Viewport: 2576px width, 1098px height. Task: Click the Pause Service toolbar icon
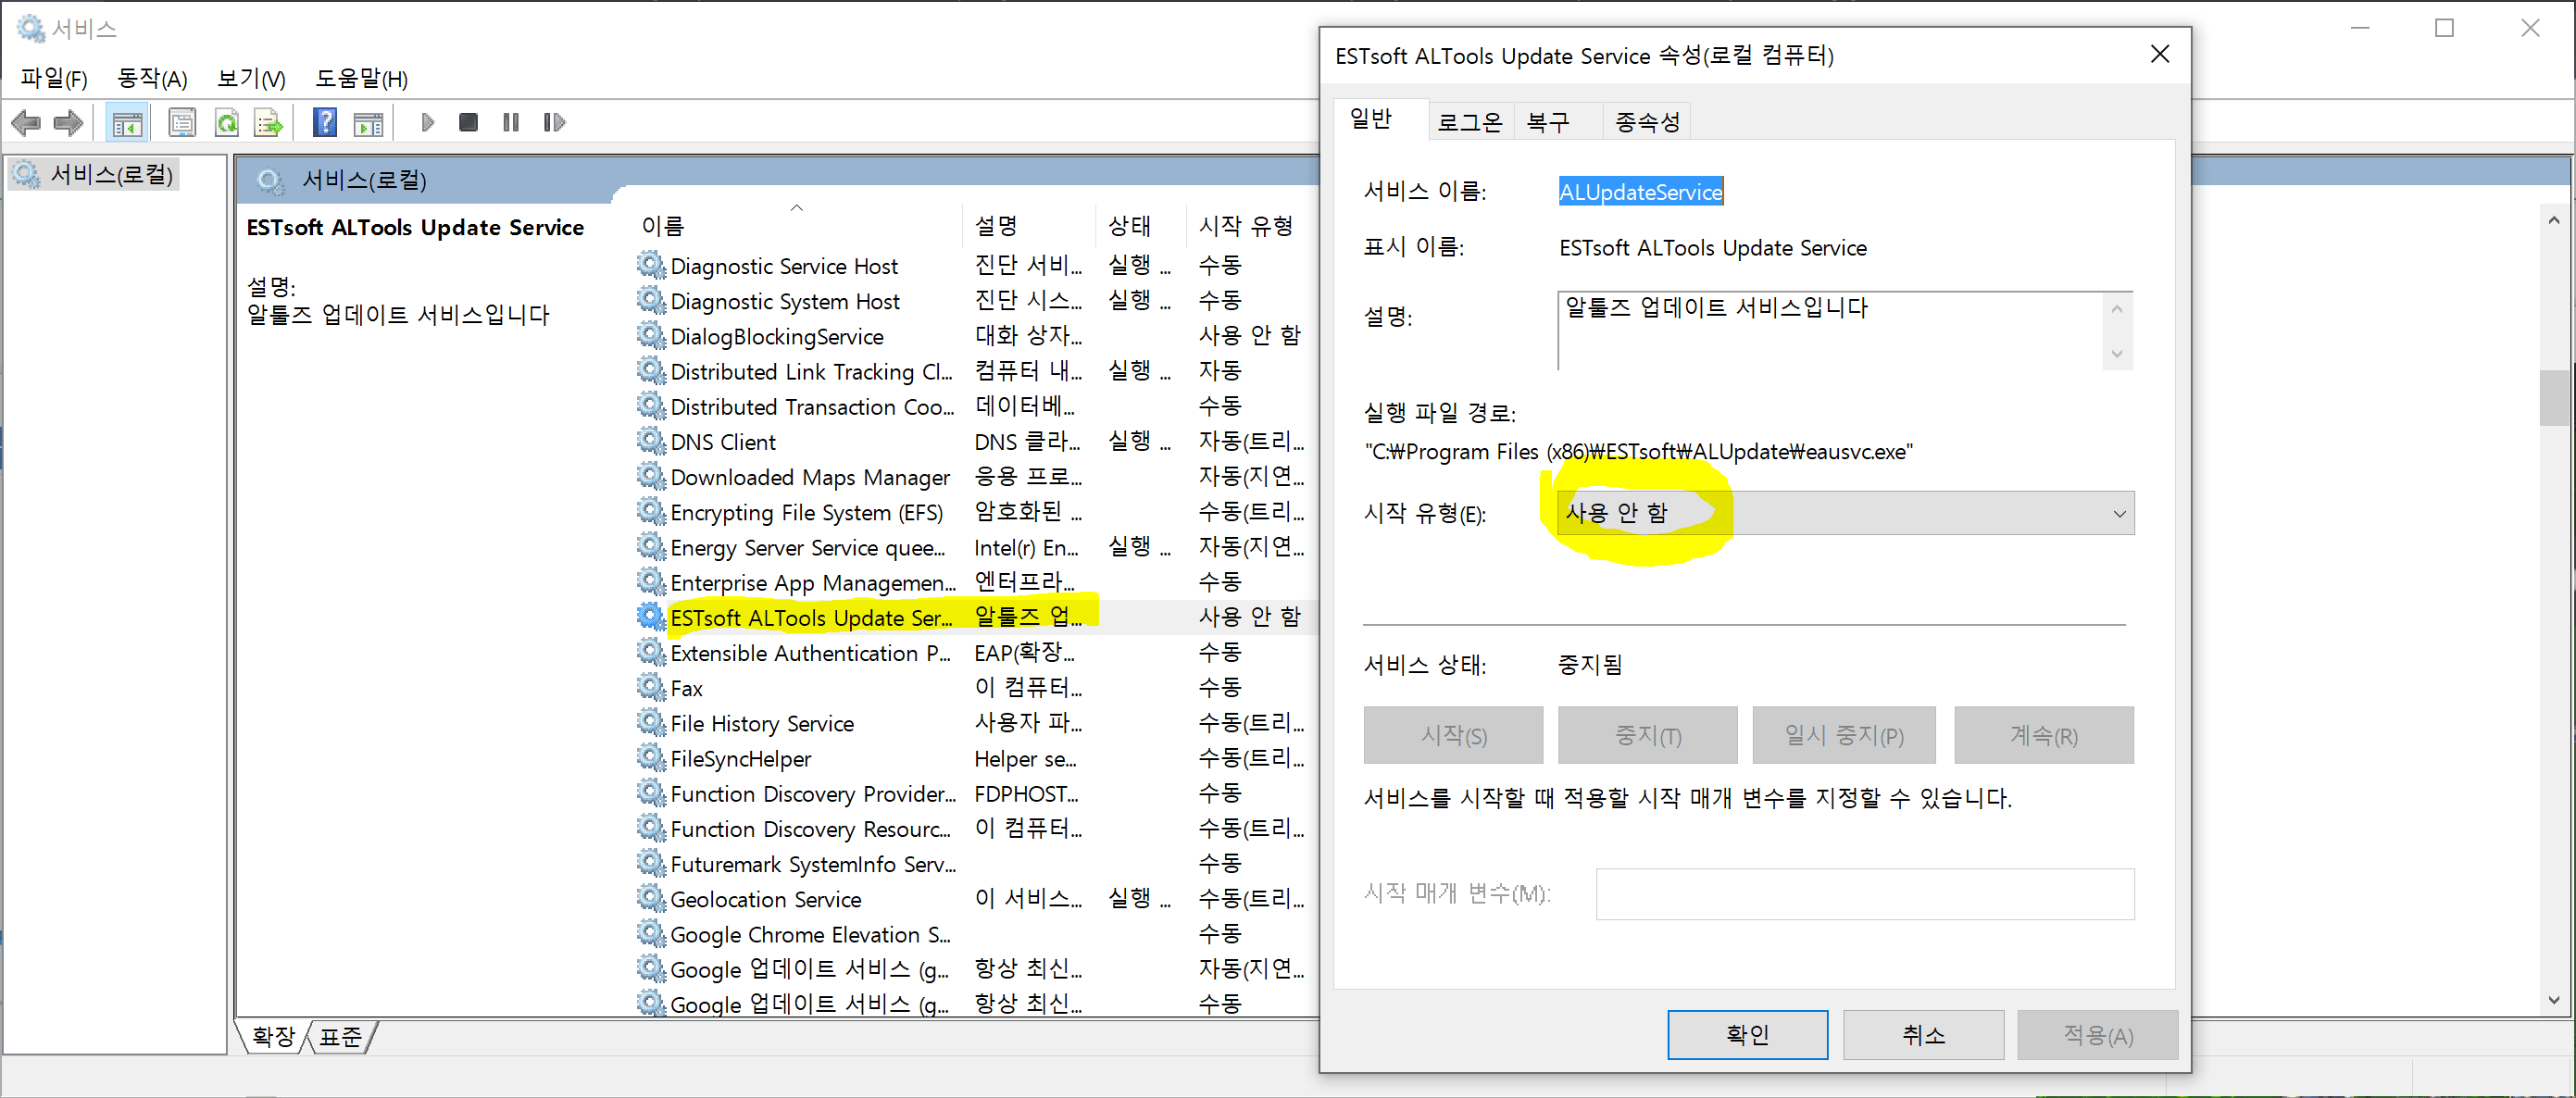click(x=511, y=122)
